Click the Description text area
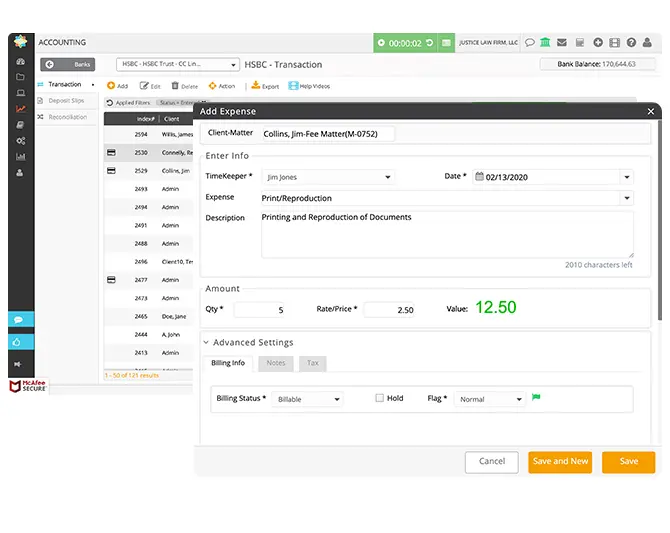The width and height of the screenshot is (670, 533). pos(447,235)
